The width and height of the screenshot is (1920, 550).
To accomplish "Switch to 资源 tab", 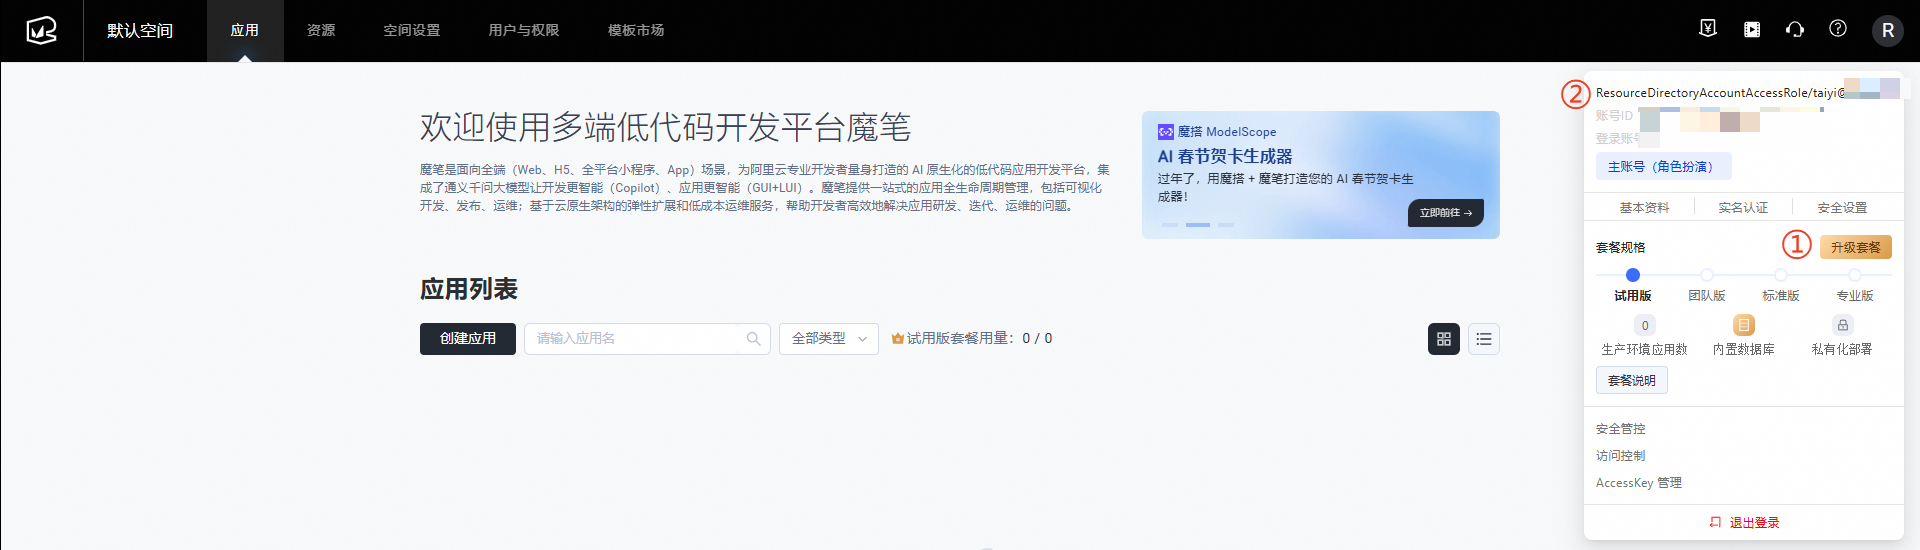I will [321, 31].
